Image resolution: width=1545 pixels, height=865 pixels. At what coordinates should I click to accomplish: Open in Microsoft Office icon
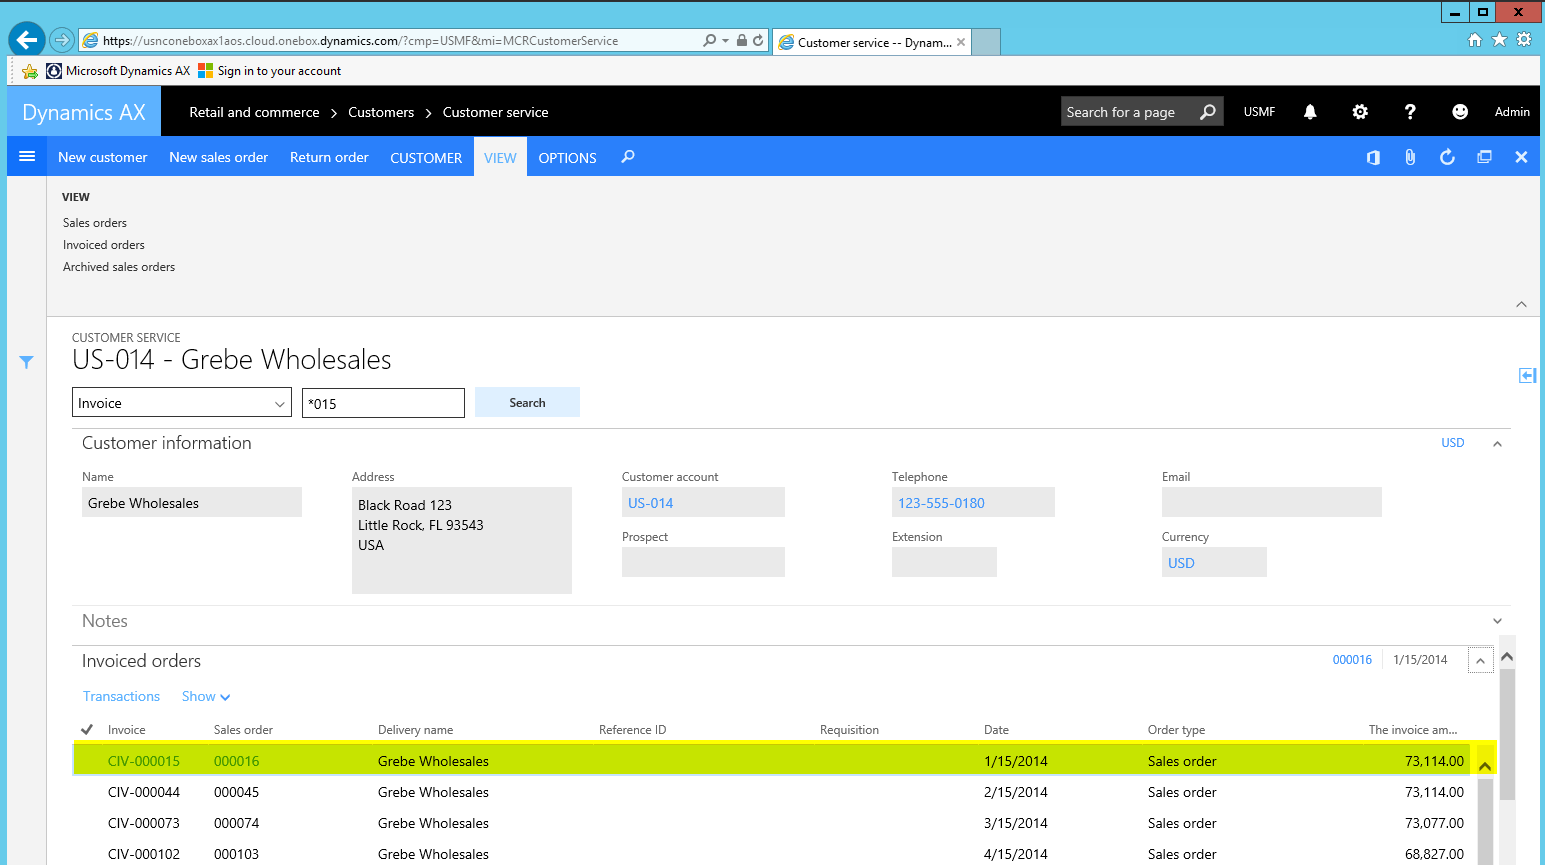click(x=1373, y=157)
